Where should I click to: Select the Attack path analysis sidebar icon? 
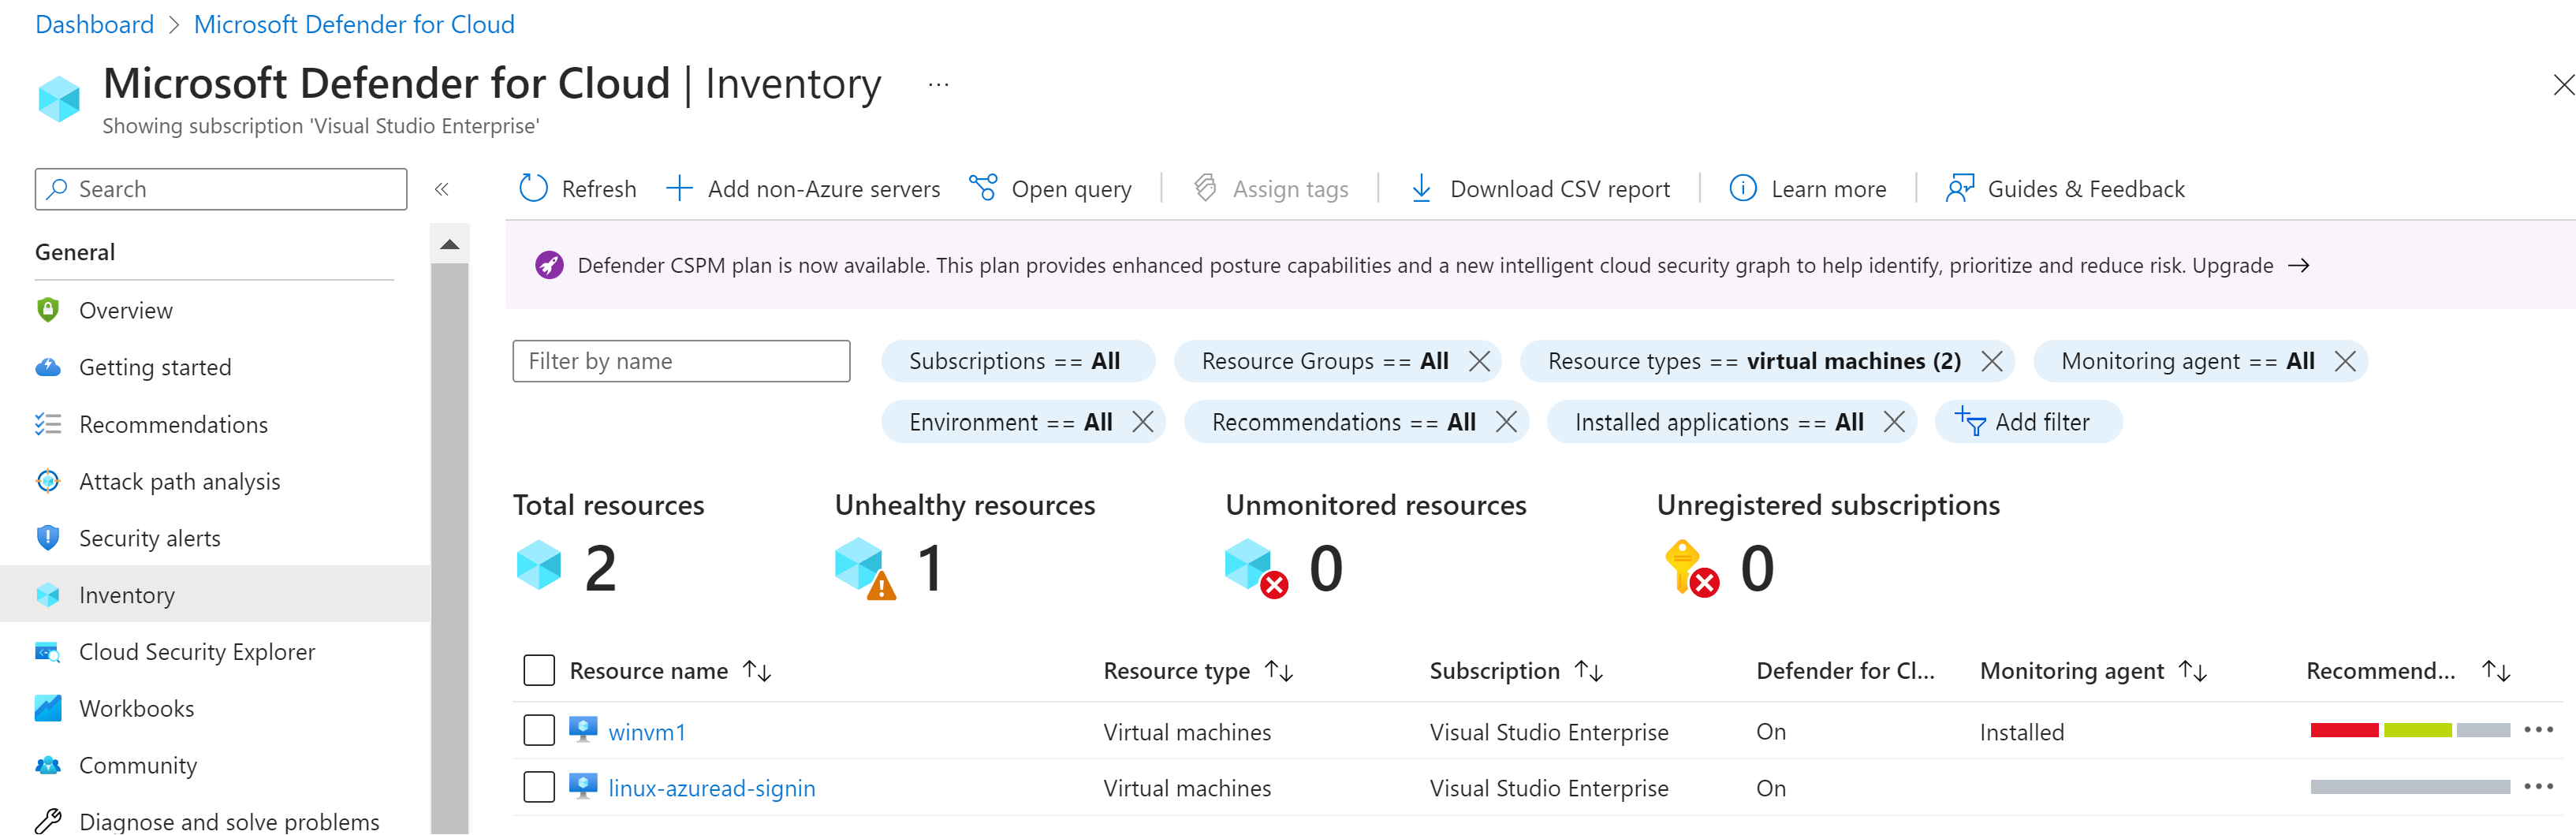coord(47,481)
